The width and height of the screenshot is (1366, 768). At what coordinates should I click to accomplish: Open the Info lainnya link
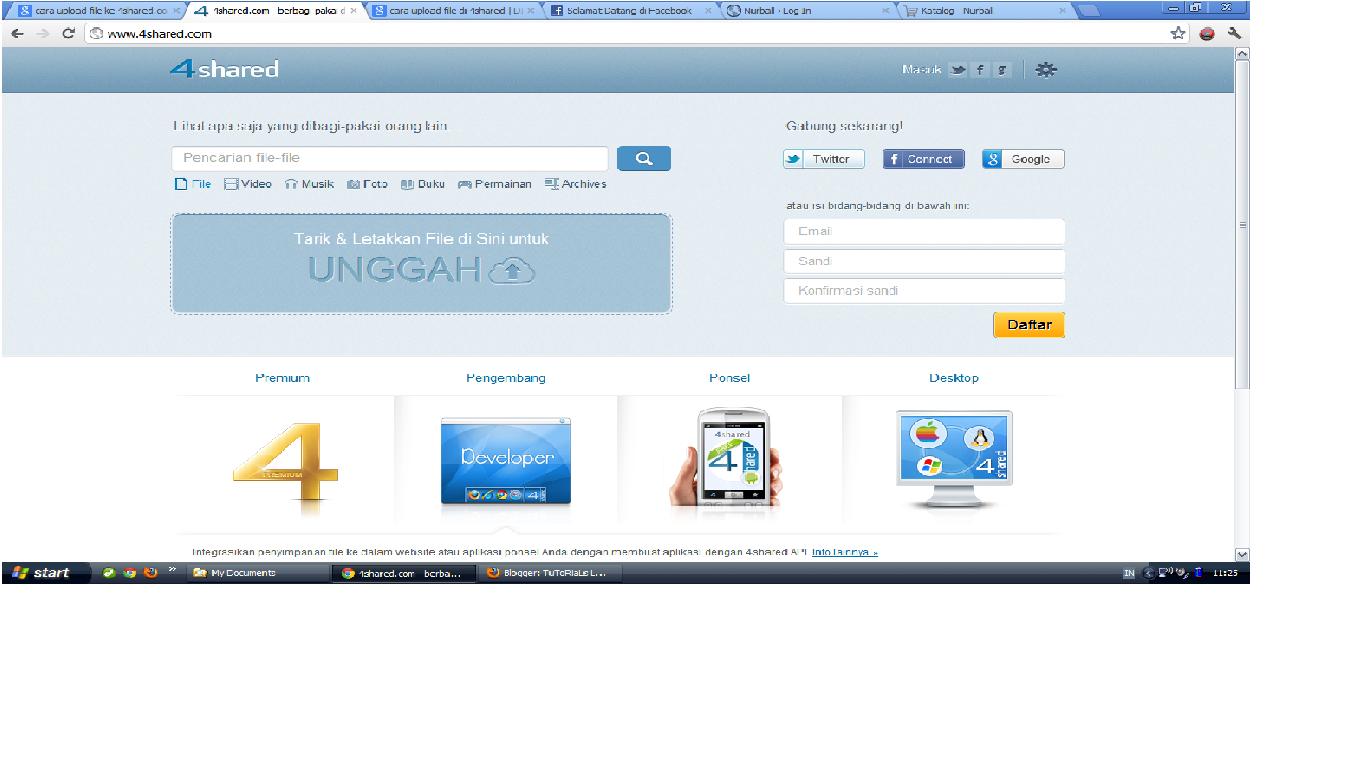pos(845,552)
